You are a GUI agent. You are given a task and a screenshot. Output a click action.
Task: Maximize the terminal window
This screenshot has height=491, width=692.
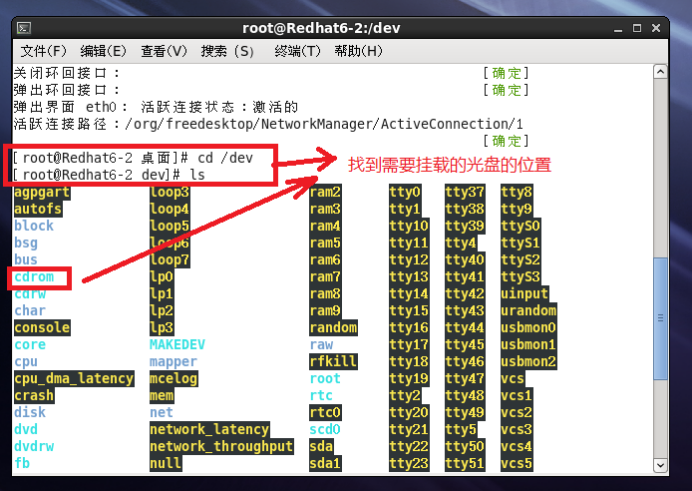(637, 28)
